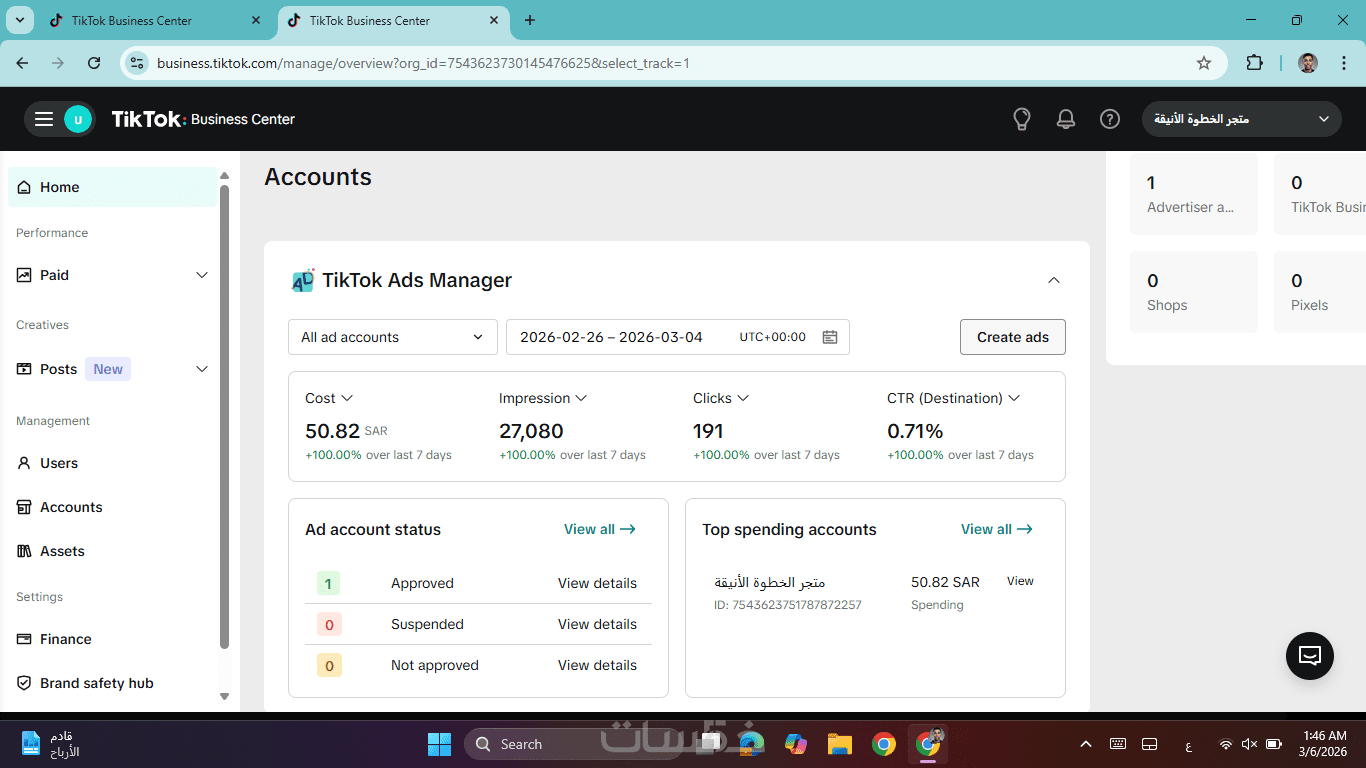Screen dimensions: 1366x768
Task: Open the notifications bell
Action: pos(1066,119)
